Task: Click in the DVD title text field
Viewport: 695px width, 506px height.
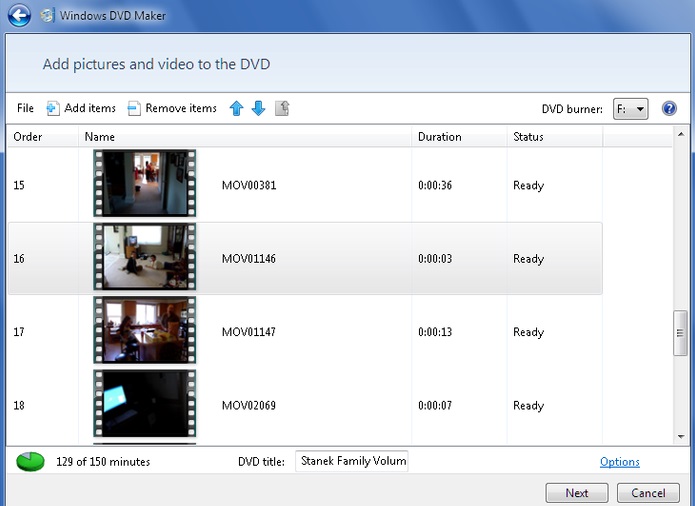Action: coord(351,461)
